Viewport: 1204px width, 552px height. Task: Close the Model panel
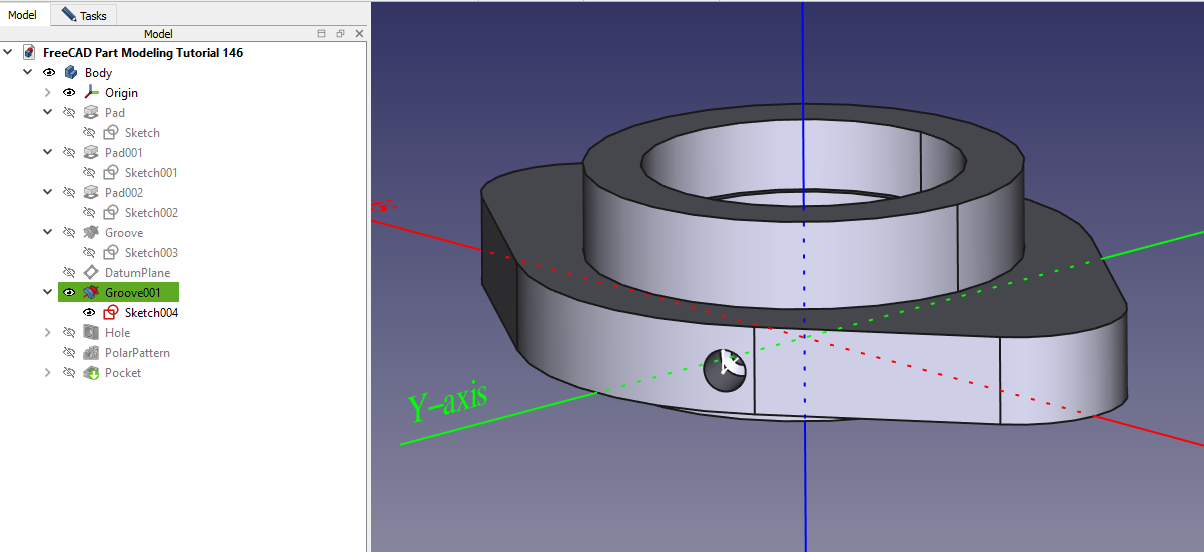pyautogui.click(x=359, y=34)
